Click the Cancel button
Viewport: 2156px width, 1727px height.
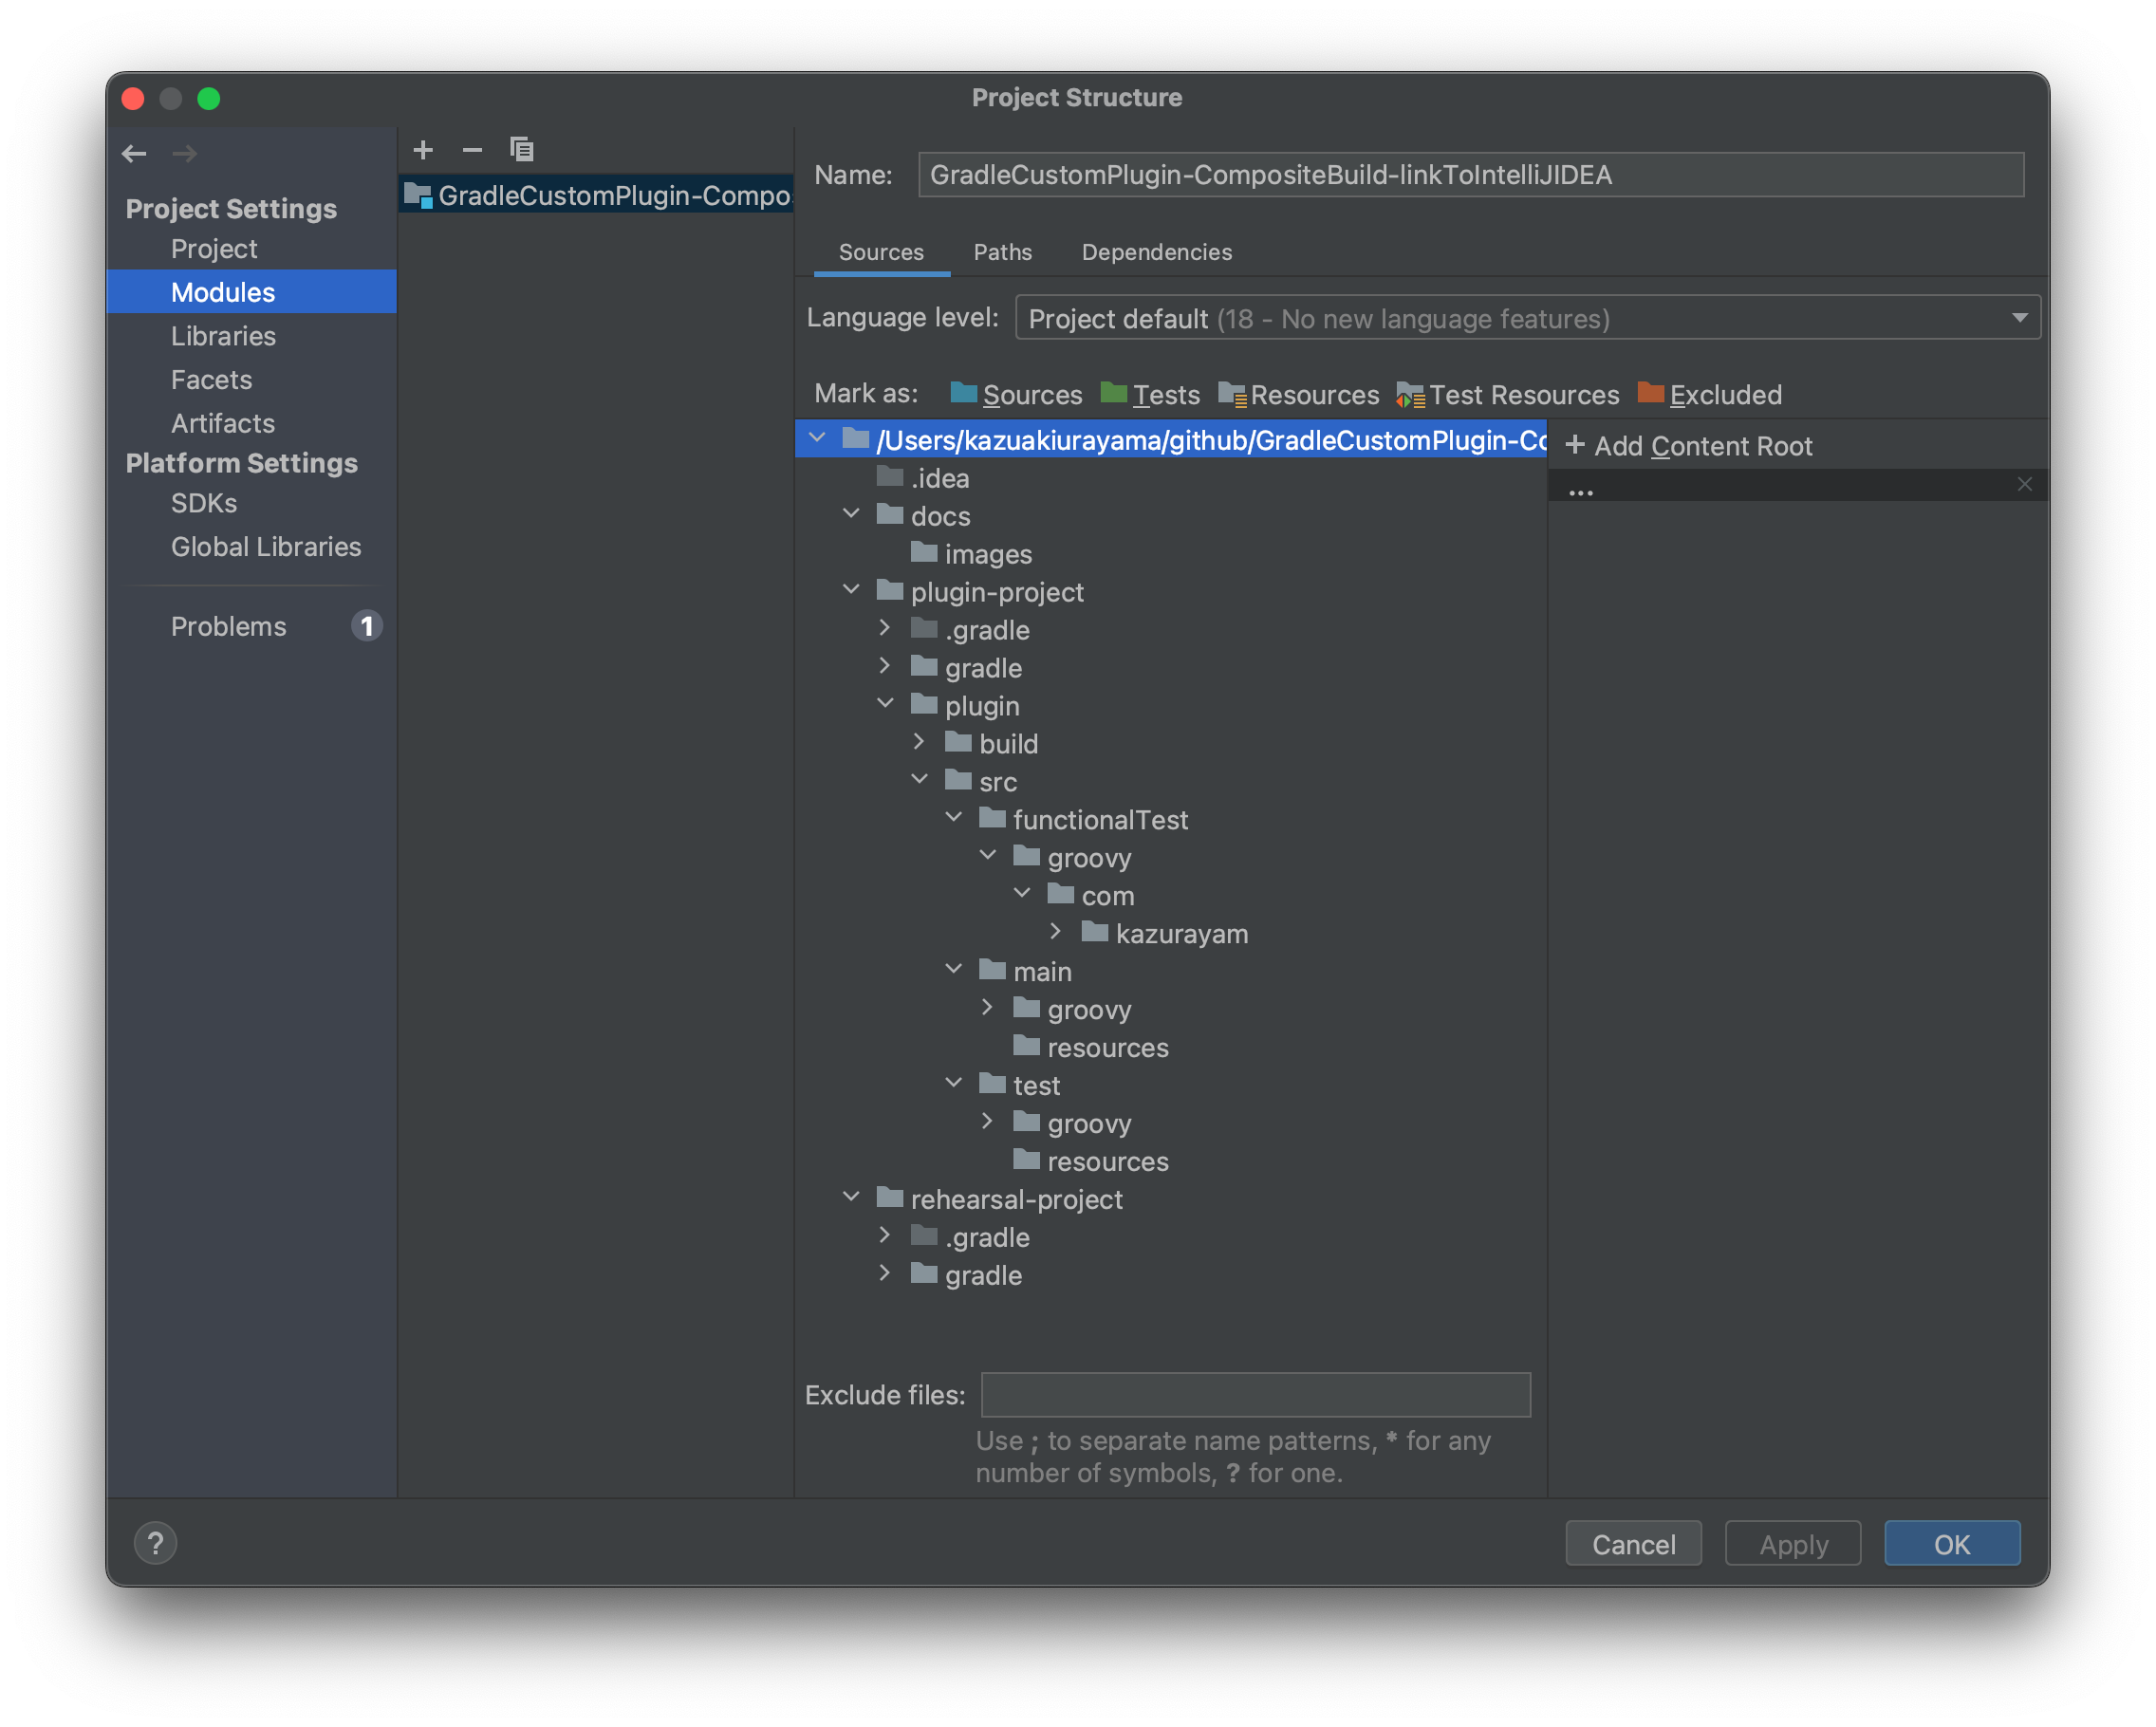1634,1544
